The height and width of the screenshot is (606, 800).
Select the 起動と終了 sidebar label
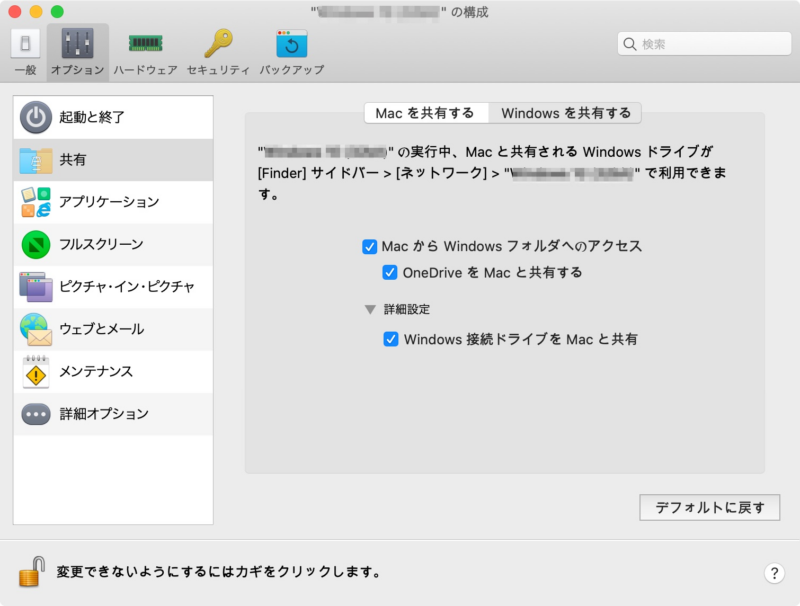tap(92, 117)
